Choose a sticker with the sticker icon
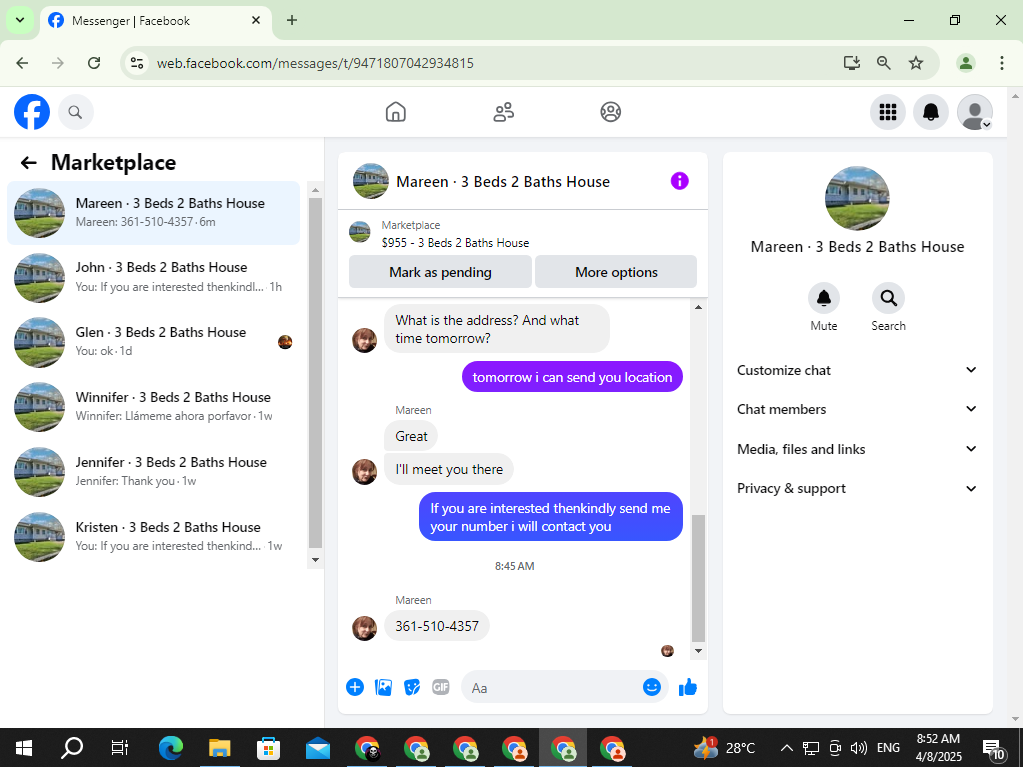Image resolution: width=1023 pixels, height=767 pixels. (x=412, y=687)
